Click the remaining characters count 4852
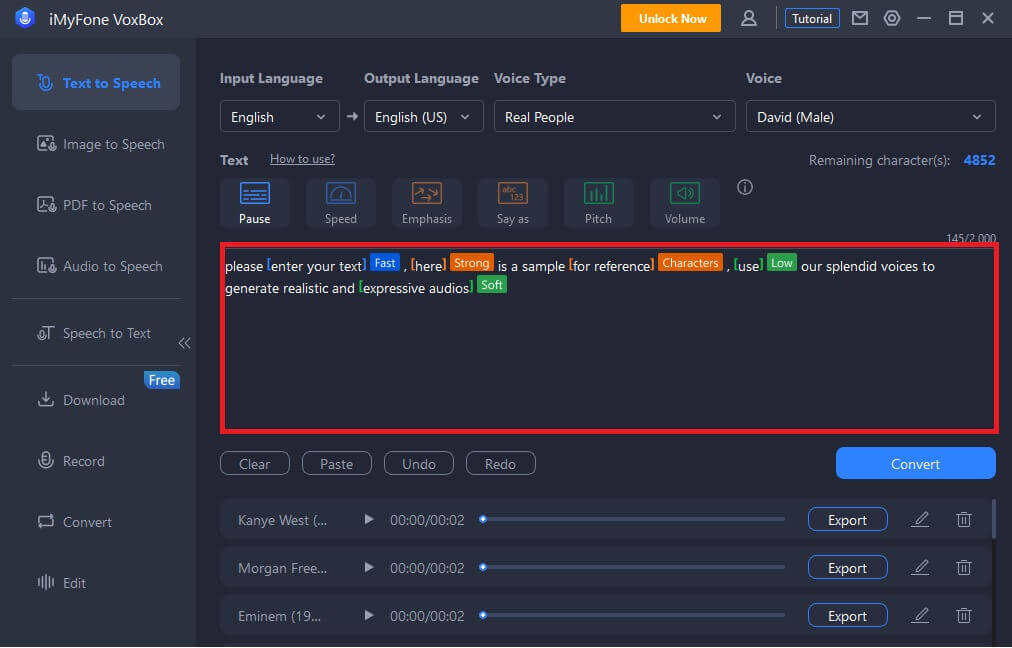This screenshot has width=1012, height=648. (979, 160)
